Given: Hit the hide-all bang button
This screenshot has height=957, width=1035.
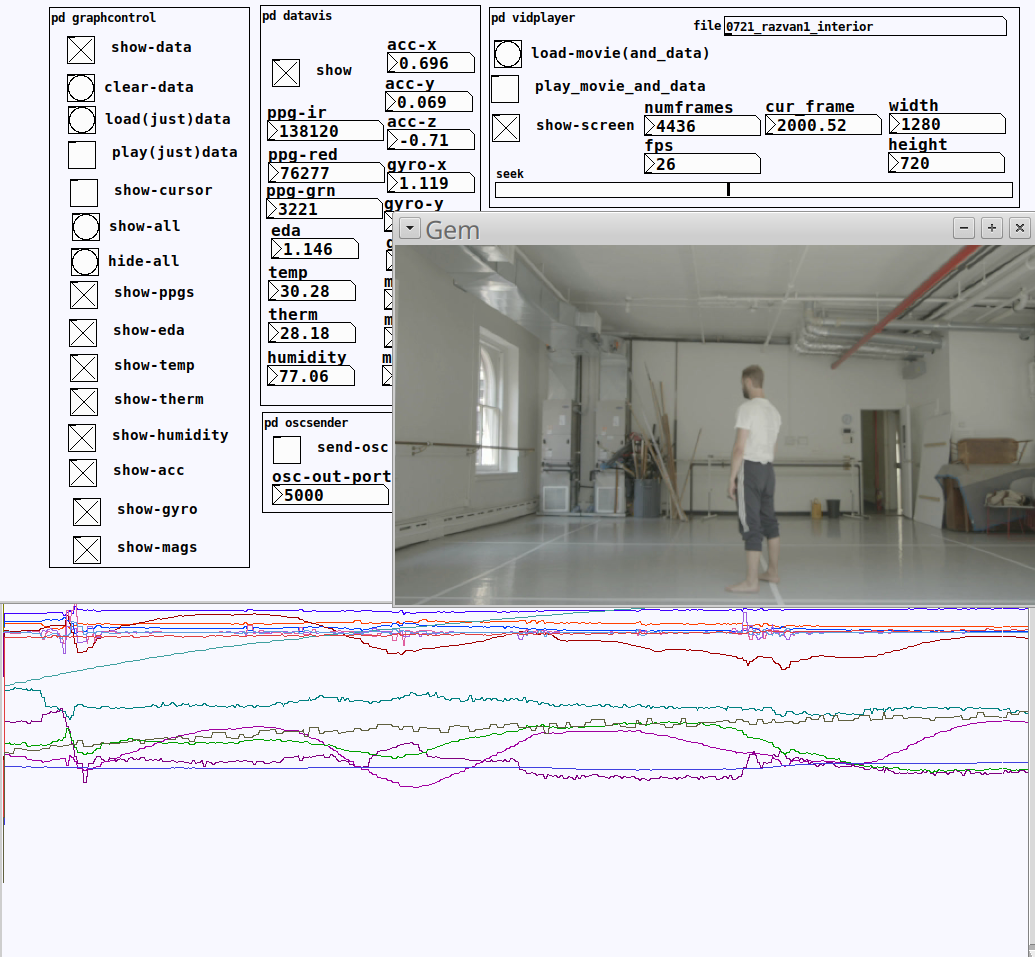Looking at the screenshot, I should [x=85, y=262].
